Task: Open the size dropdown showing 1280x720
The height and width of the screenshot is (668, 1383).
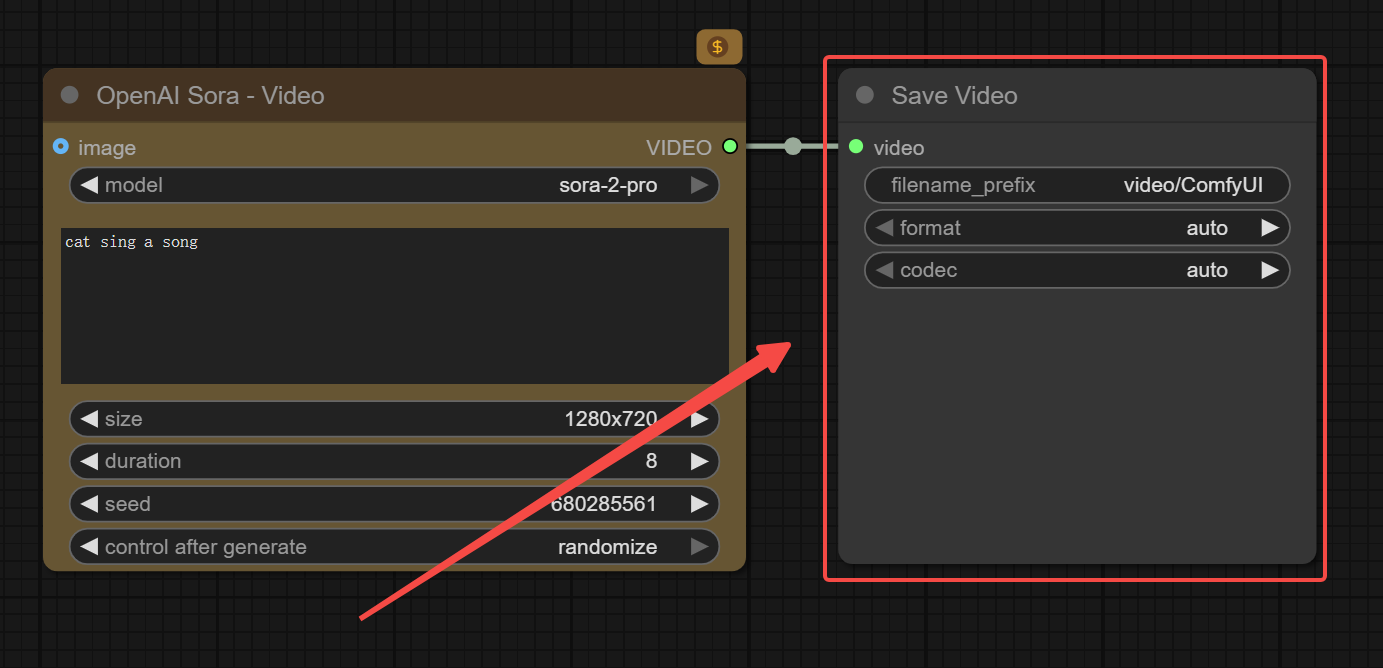Action: (394, 419)
